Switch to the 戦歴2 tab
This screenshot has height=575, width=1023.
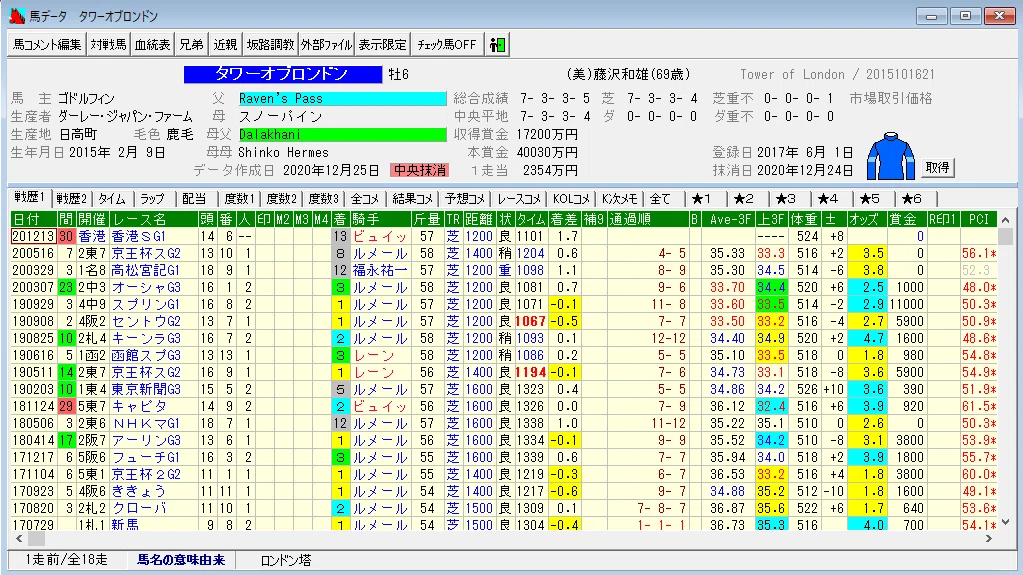pyautogui.click(x=71, y=199)
